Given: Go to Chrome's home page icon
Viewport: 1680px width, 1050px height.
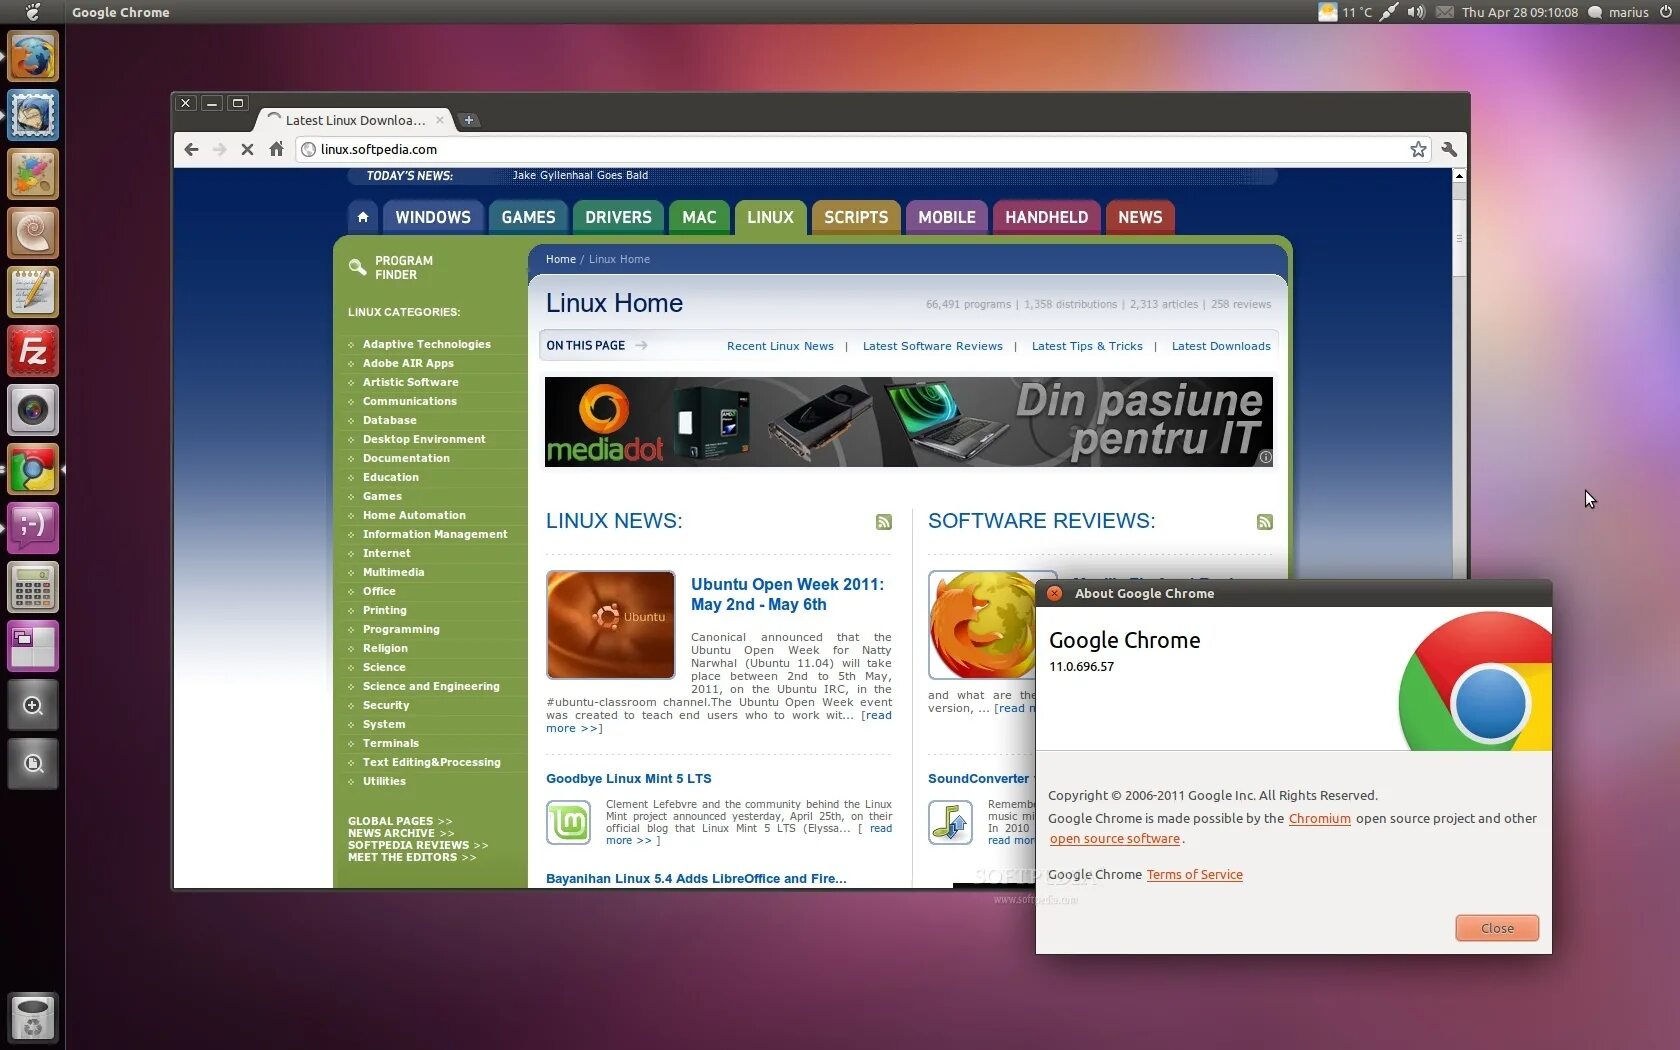Looking at the screenshot, I should tap(277, 149).
